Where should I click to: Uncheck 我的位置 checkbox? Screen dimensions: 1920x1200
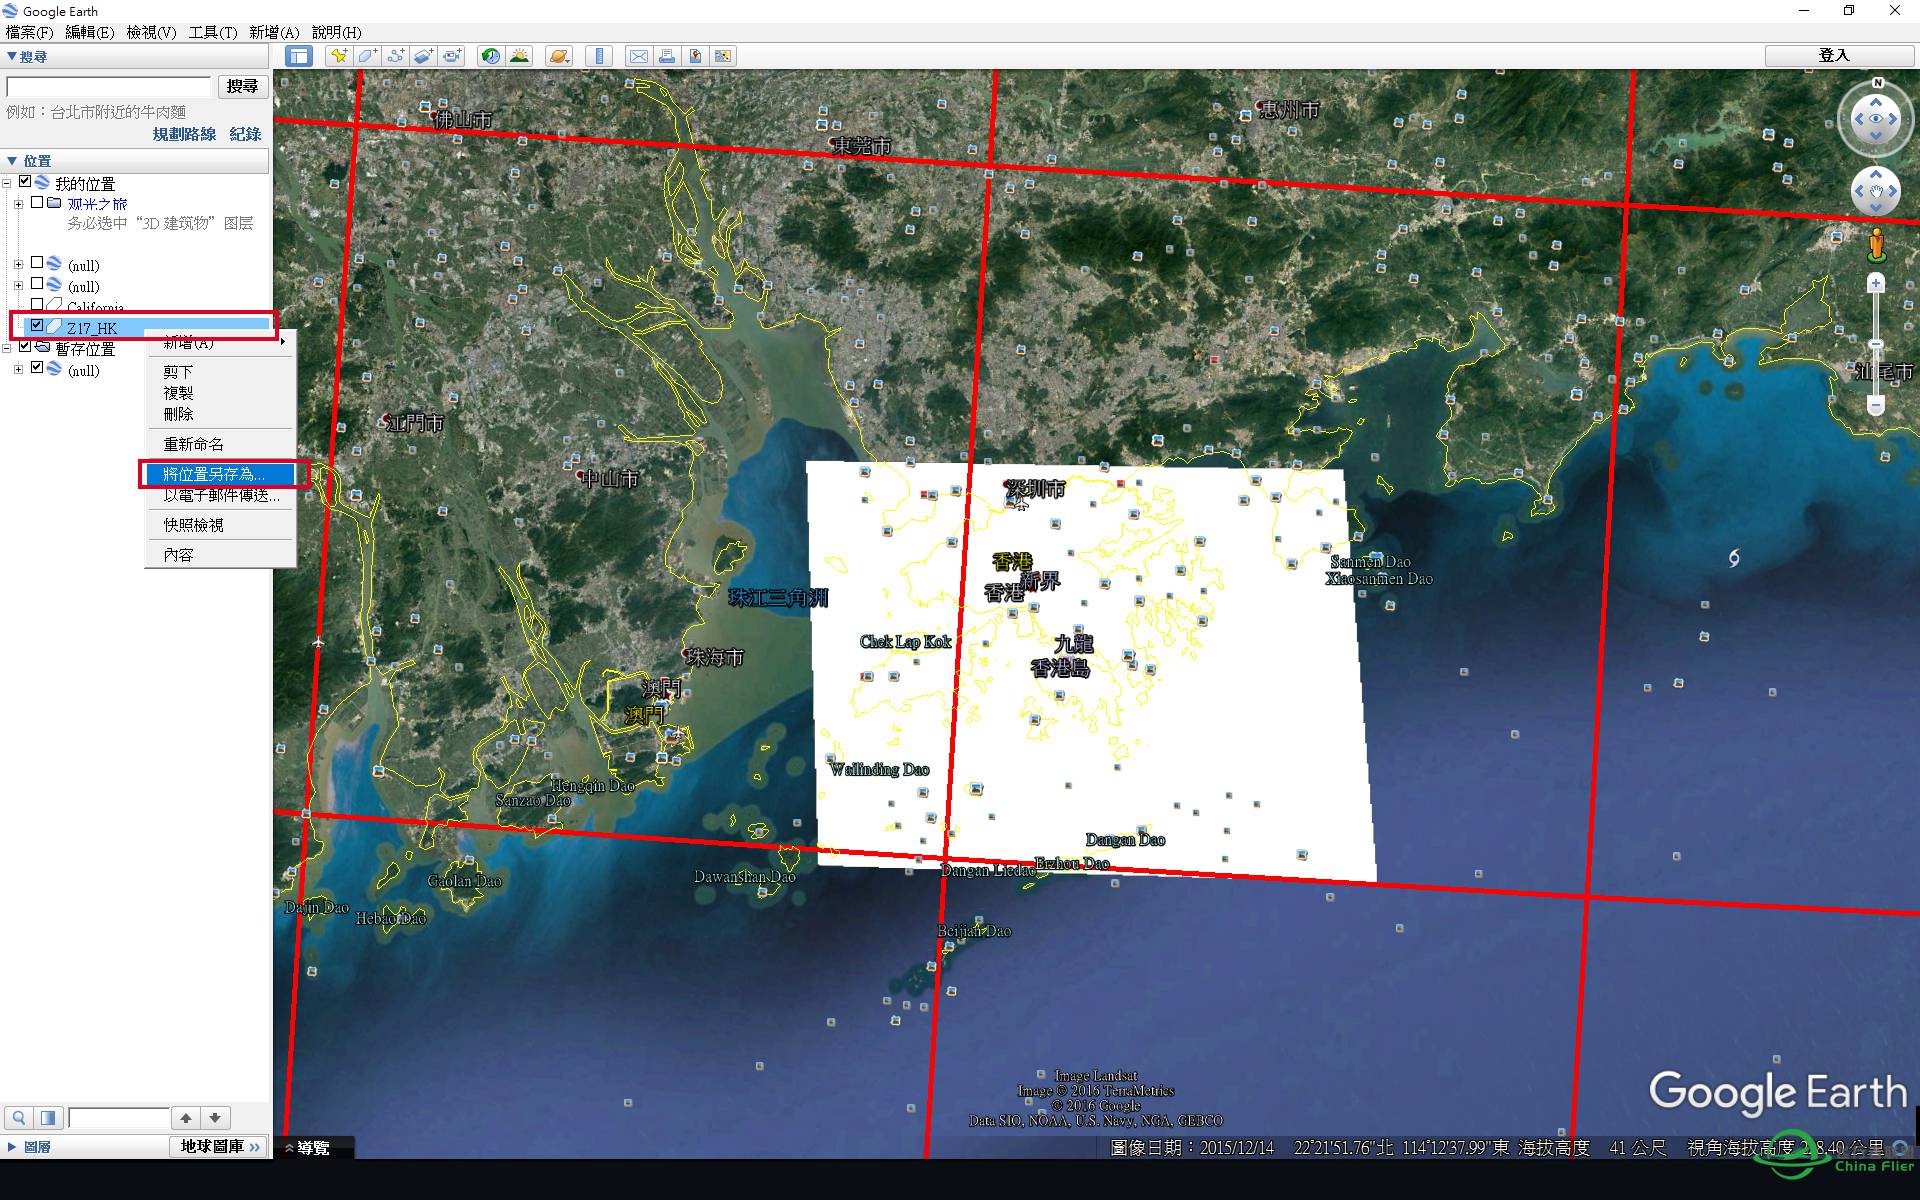point(25,182)
